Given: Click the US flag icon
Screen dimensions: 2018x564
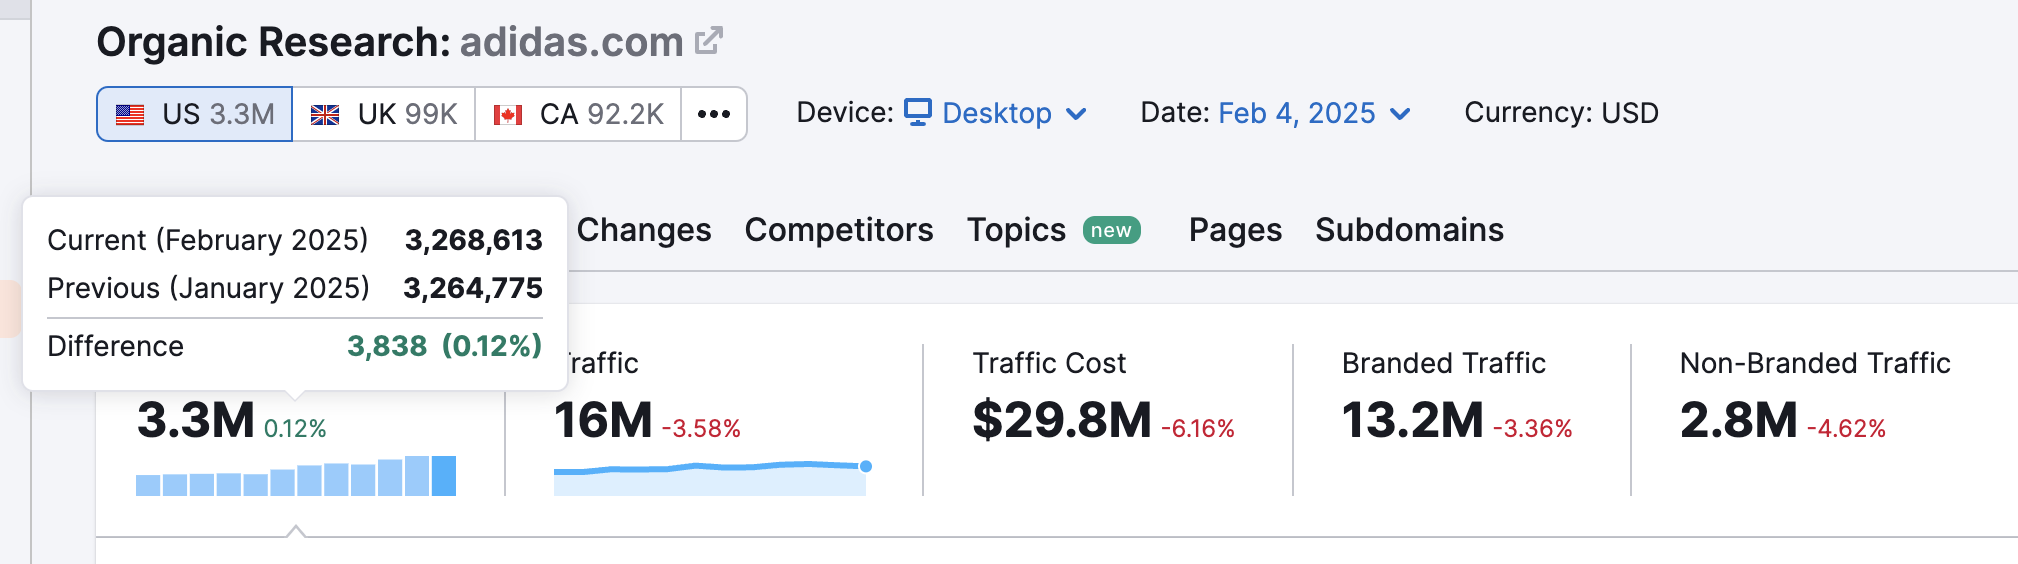Looking at the screenshot, I should coord(130,115).
